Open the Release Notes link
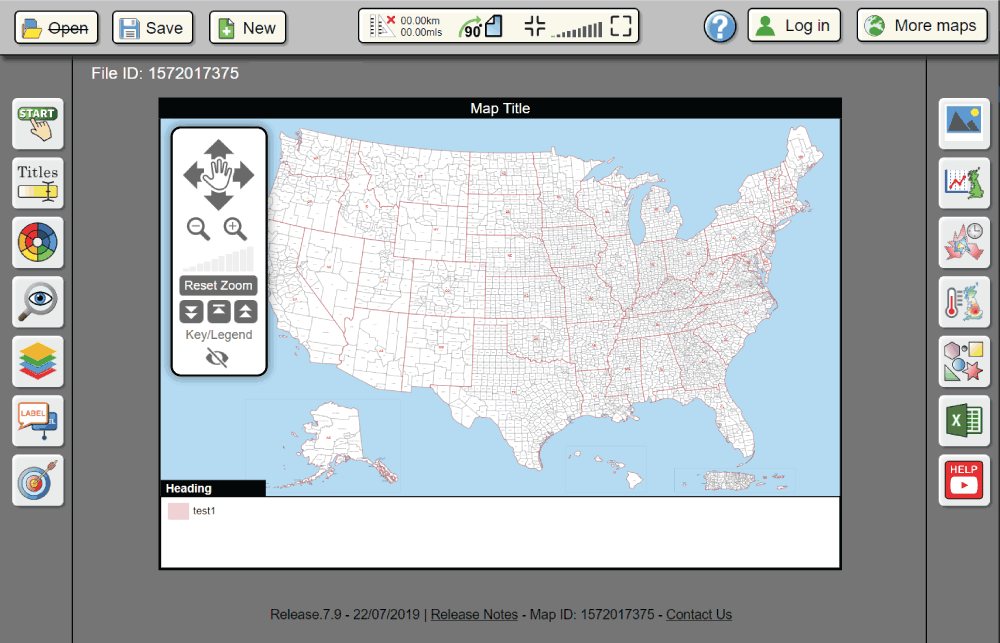The image size is (1000, 643). (474, 614)
